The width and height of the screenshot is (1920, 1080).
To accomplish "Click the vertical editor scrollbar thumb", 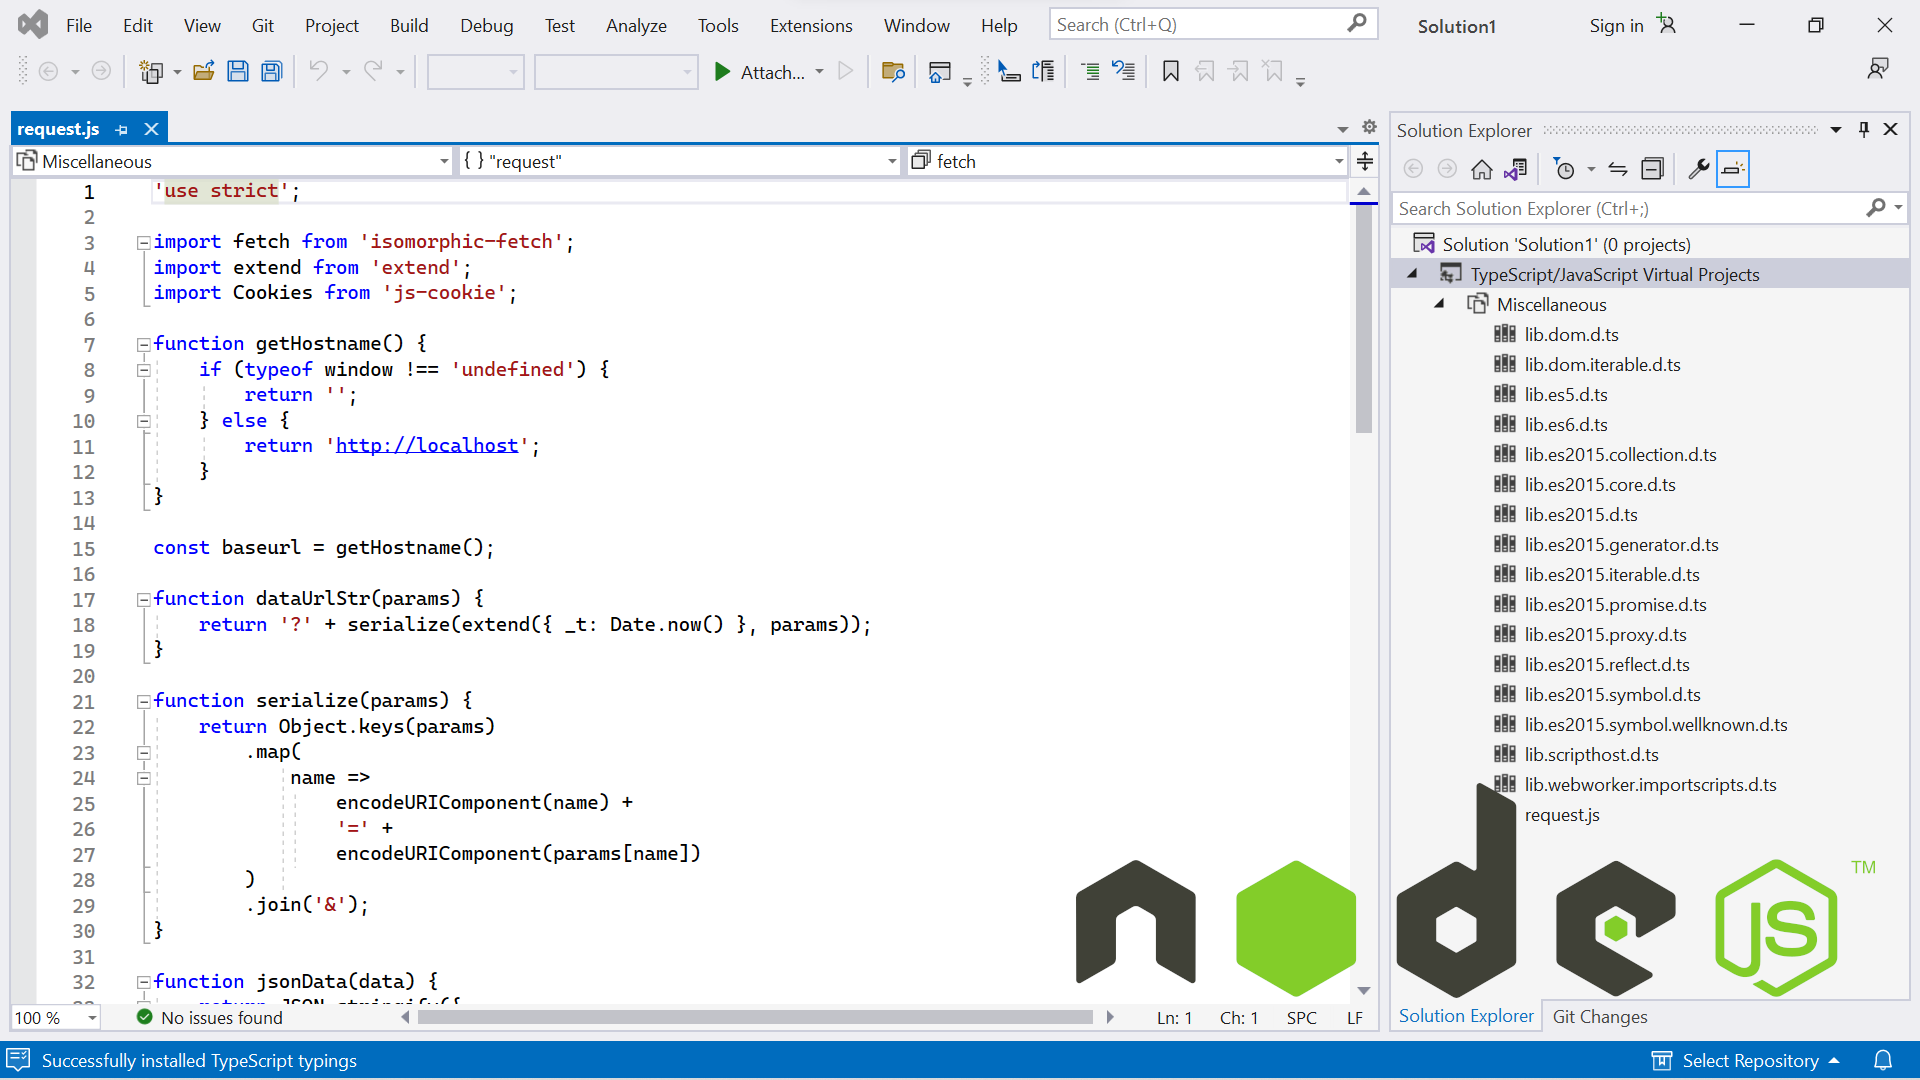I will tap(1364, 320).
